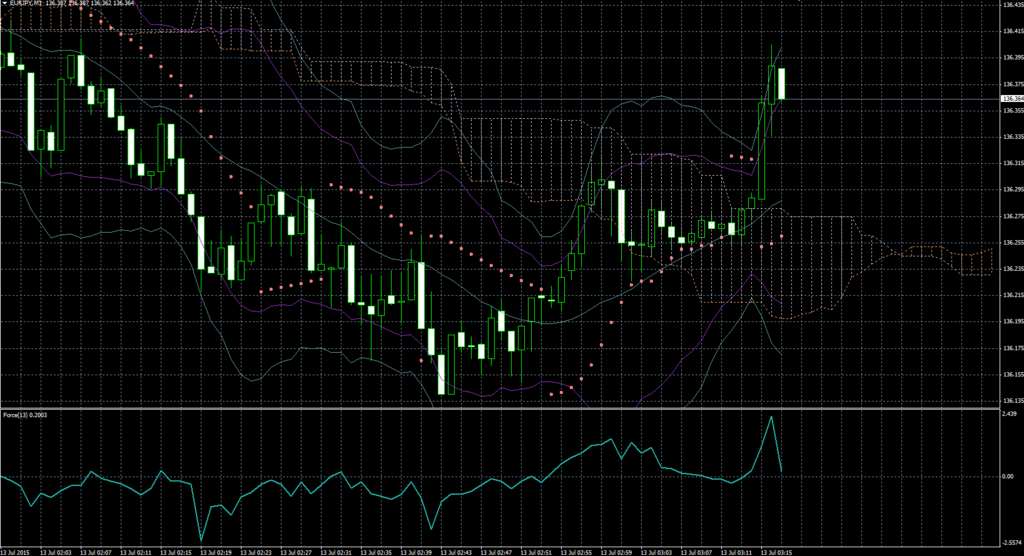1024x556 pixels.
Task: Click the 13 Jul 02:27 time label
Action: [x=296, y=552]
